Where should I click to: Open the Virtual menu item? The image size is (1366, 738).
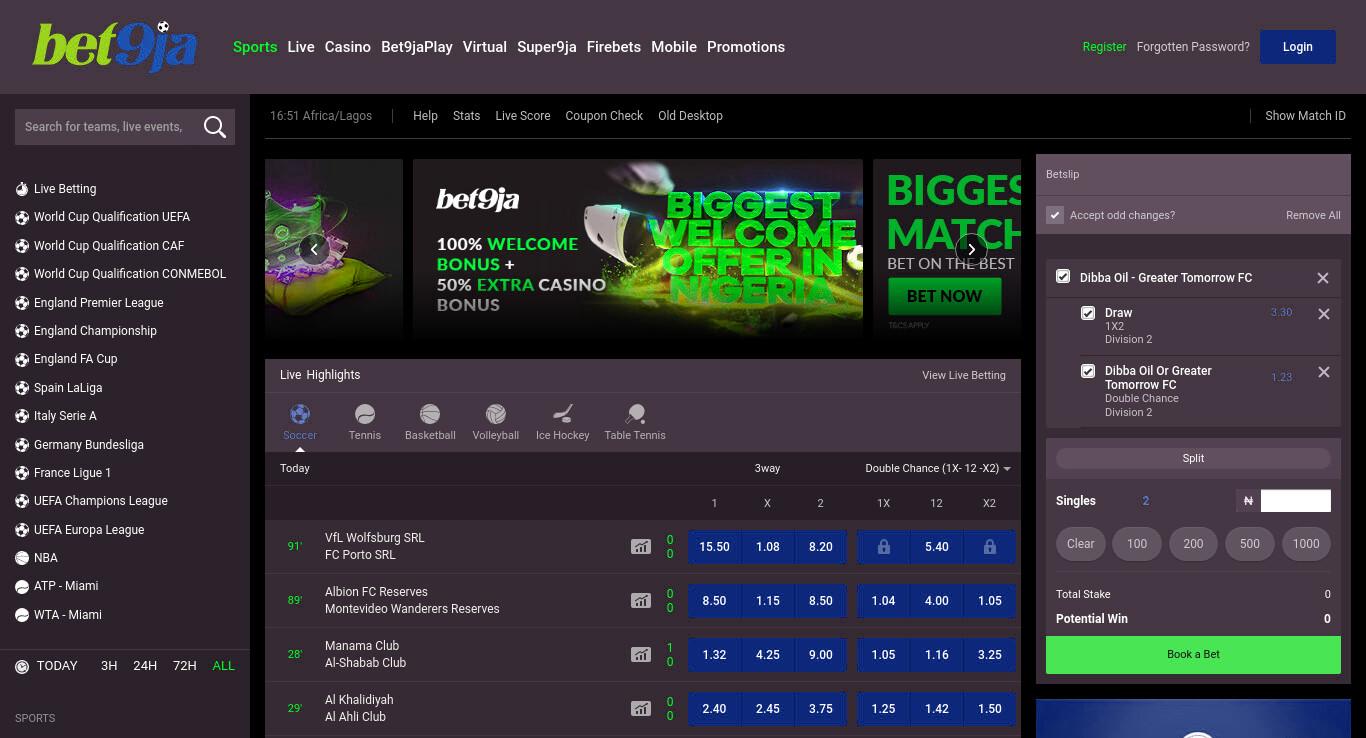coord(485,47)
